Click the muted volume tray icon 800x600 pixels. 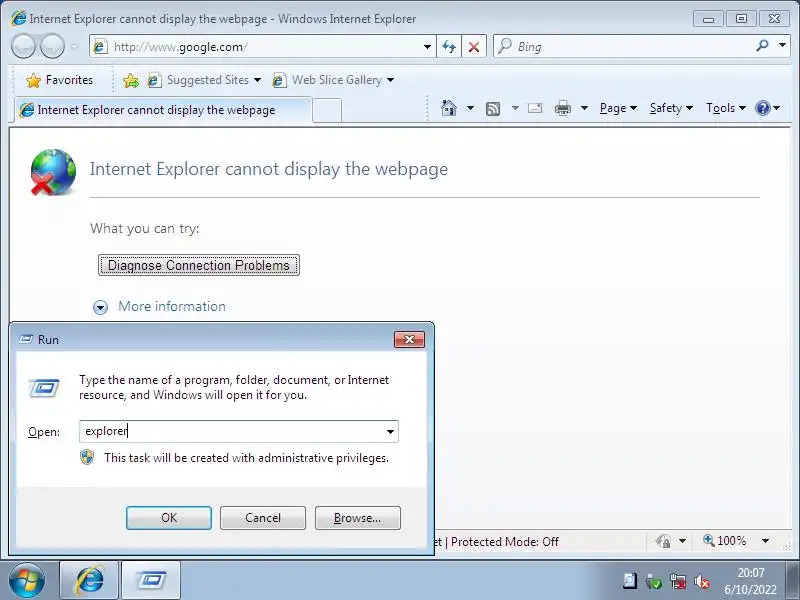tap(703, 581)
